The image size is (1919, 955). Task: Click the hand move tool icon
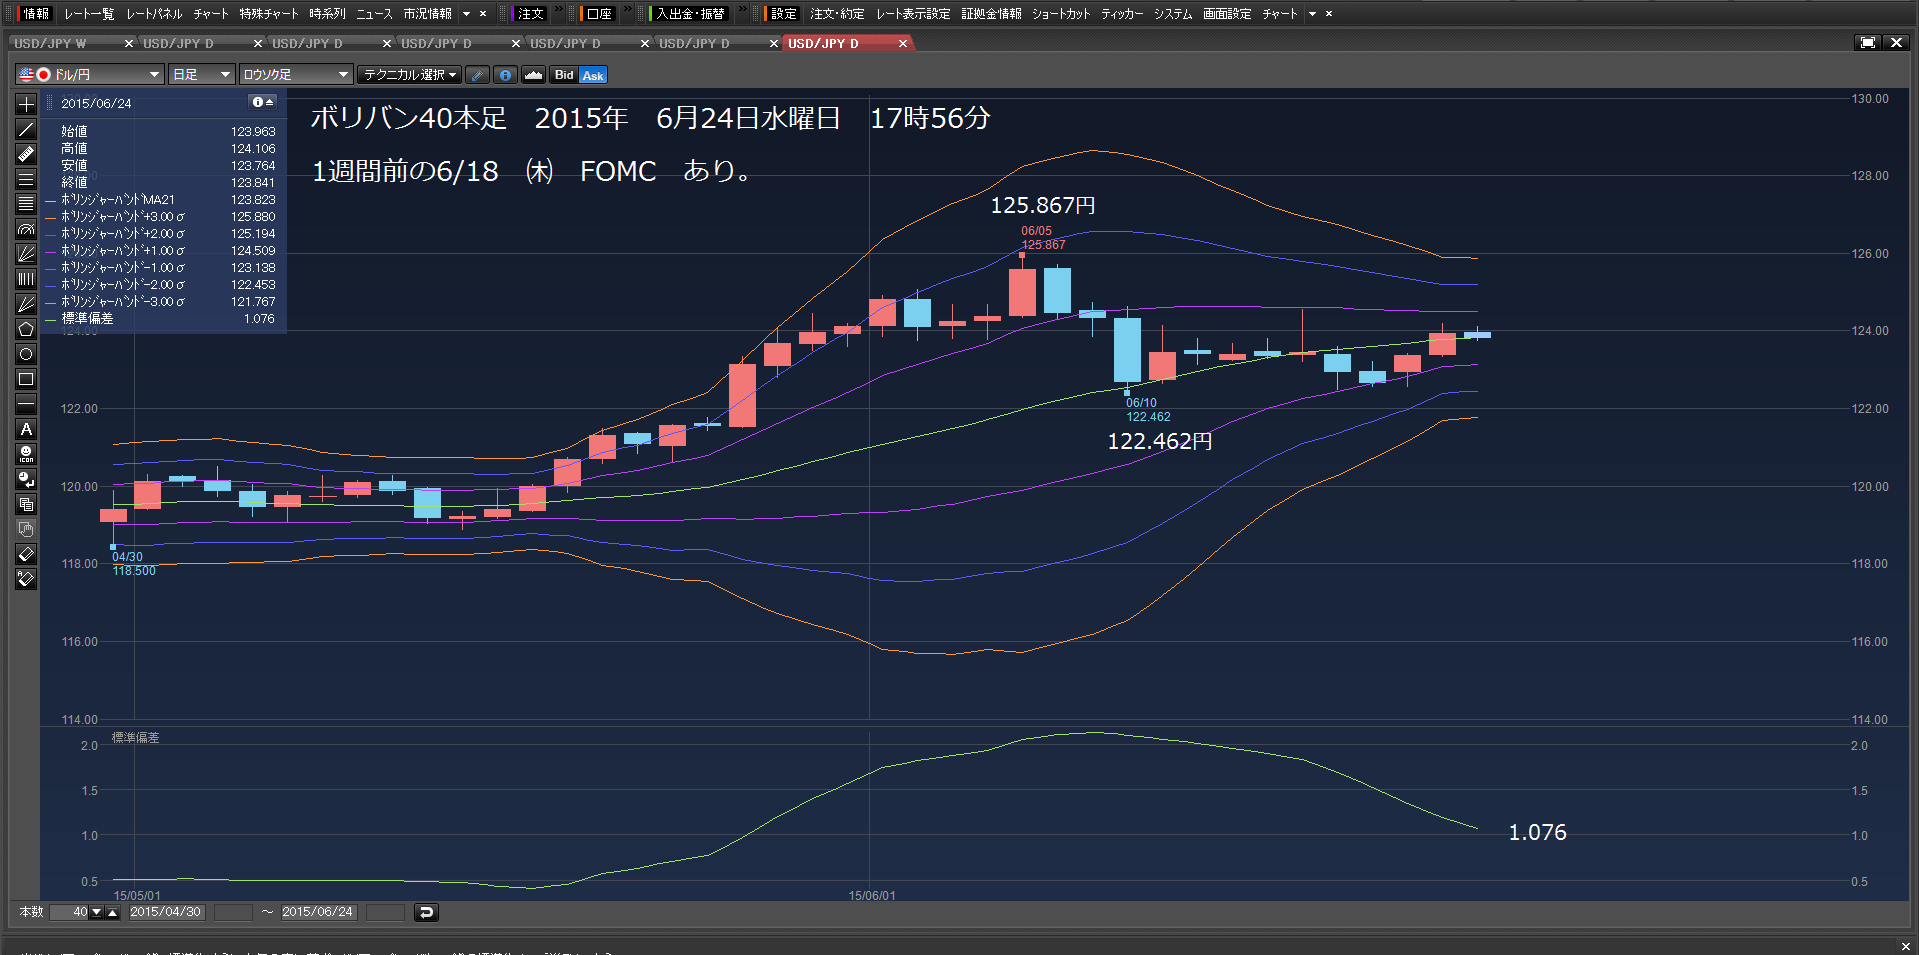coord(26,529)
